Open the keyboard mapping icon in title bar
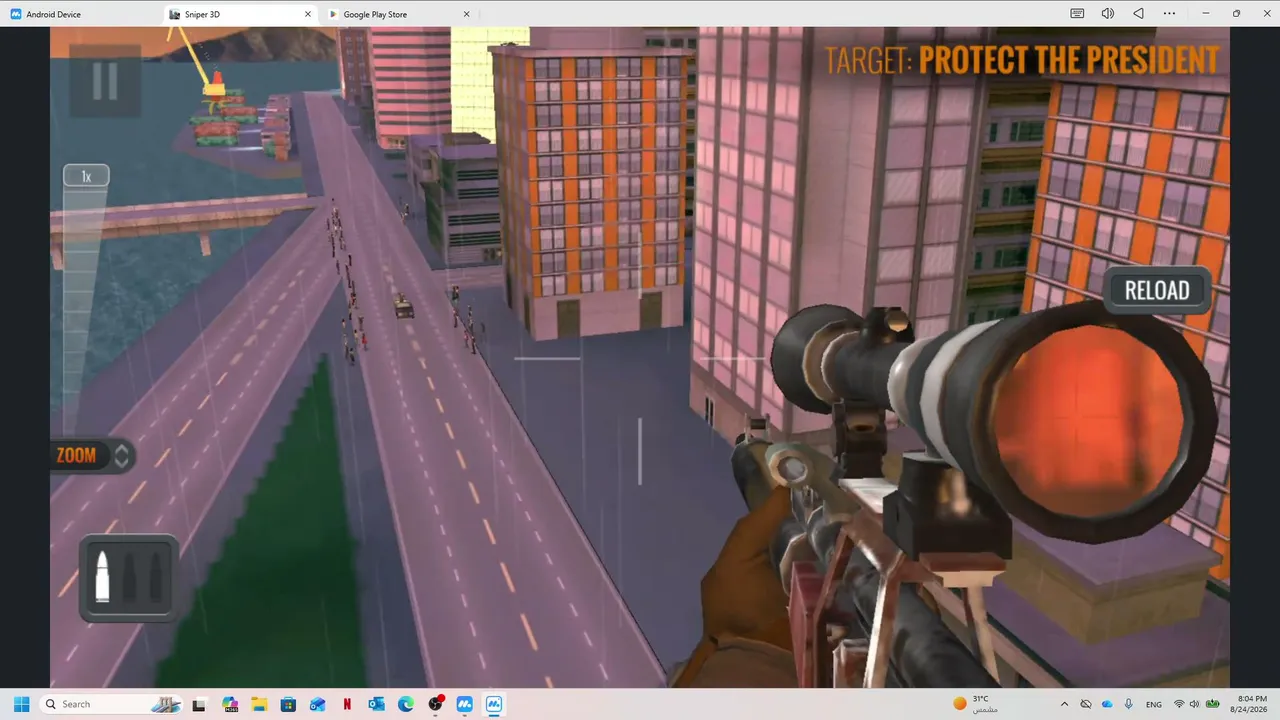1280x720 pixels. click(1077, 14)
